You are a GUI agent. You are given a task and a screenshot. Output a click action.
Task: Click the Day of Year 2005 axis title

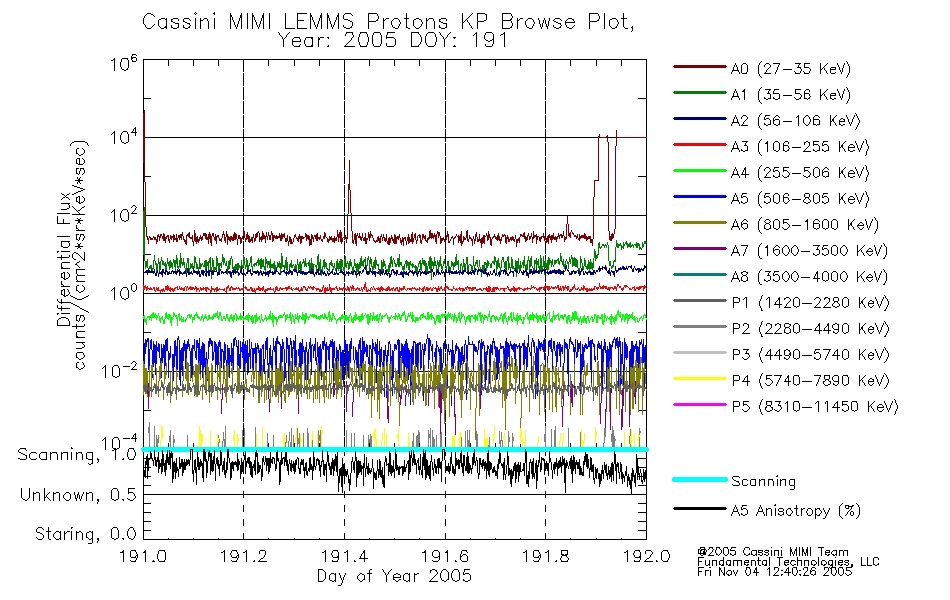394,576
